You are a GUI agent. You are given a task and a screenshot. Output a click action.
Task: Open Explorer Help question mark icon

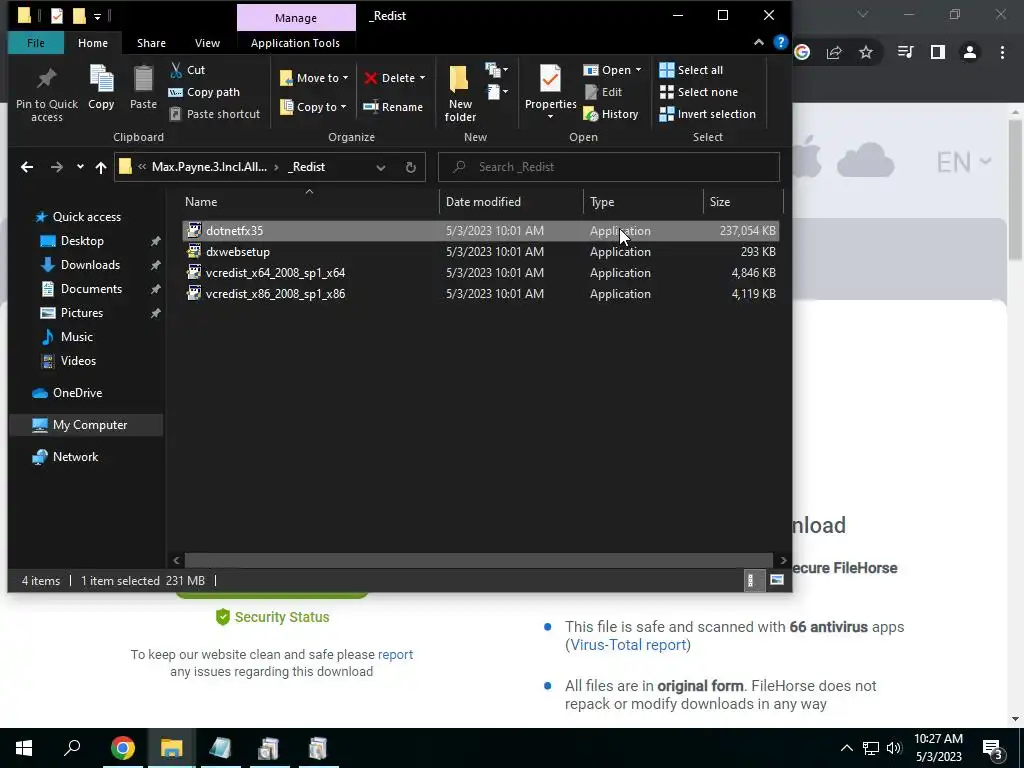point(780,42)
